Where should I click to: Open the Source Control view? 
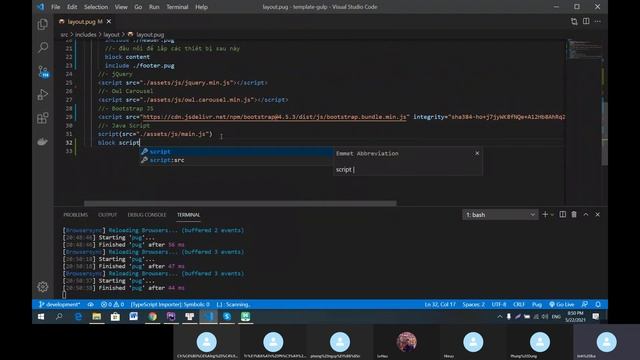pos(42,71)
